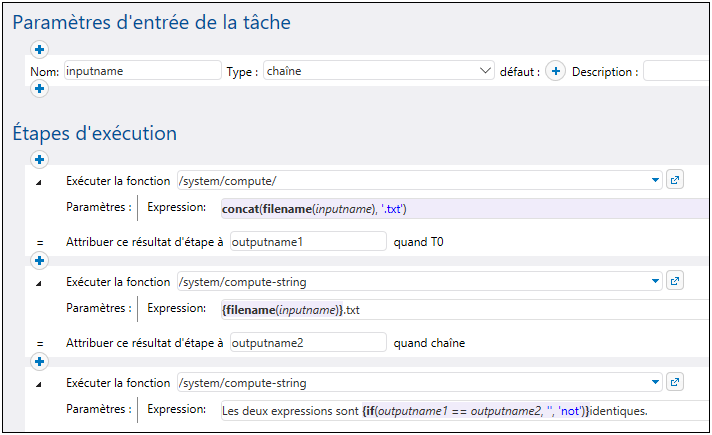Click the plus icon below the inputname parameter
The image size is (712, 435).
[40, 90]
